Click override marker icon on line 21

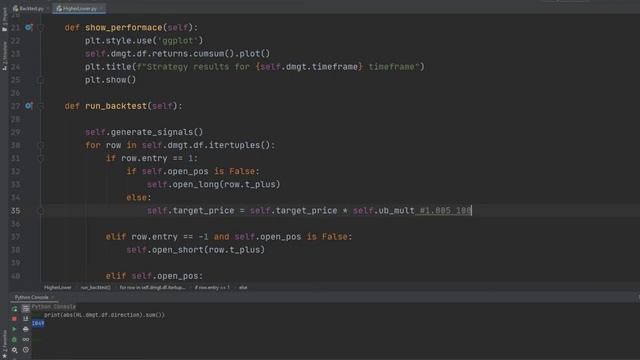(x=29, y=27)
